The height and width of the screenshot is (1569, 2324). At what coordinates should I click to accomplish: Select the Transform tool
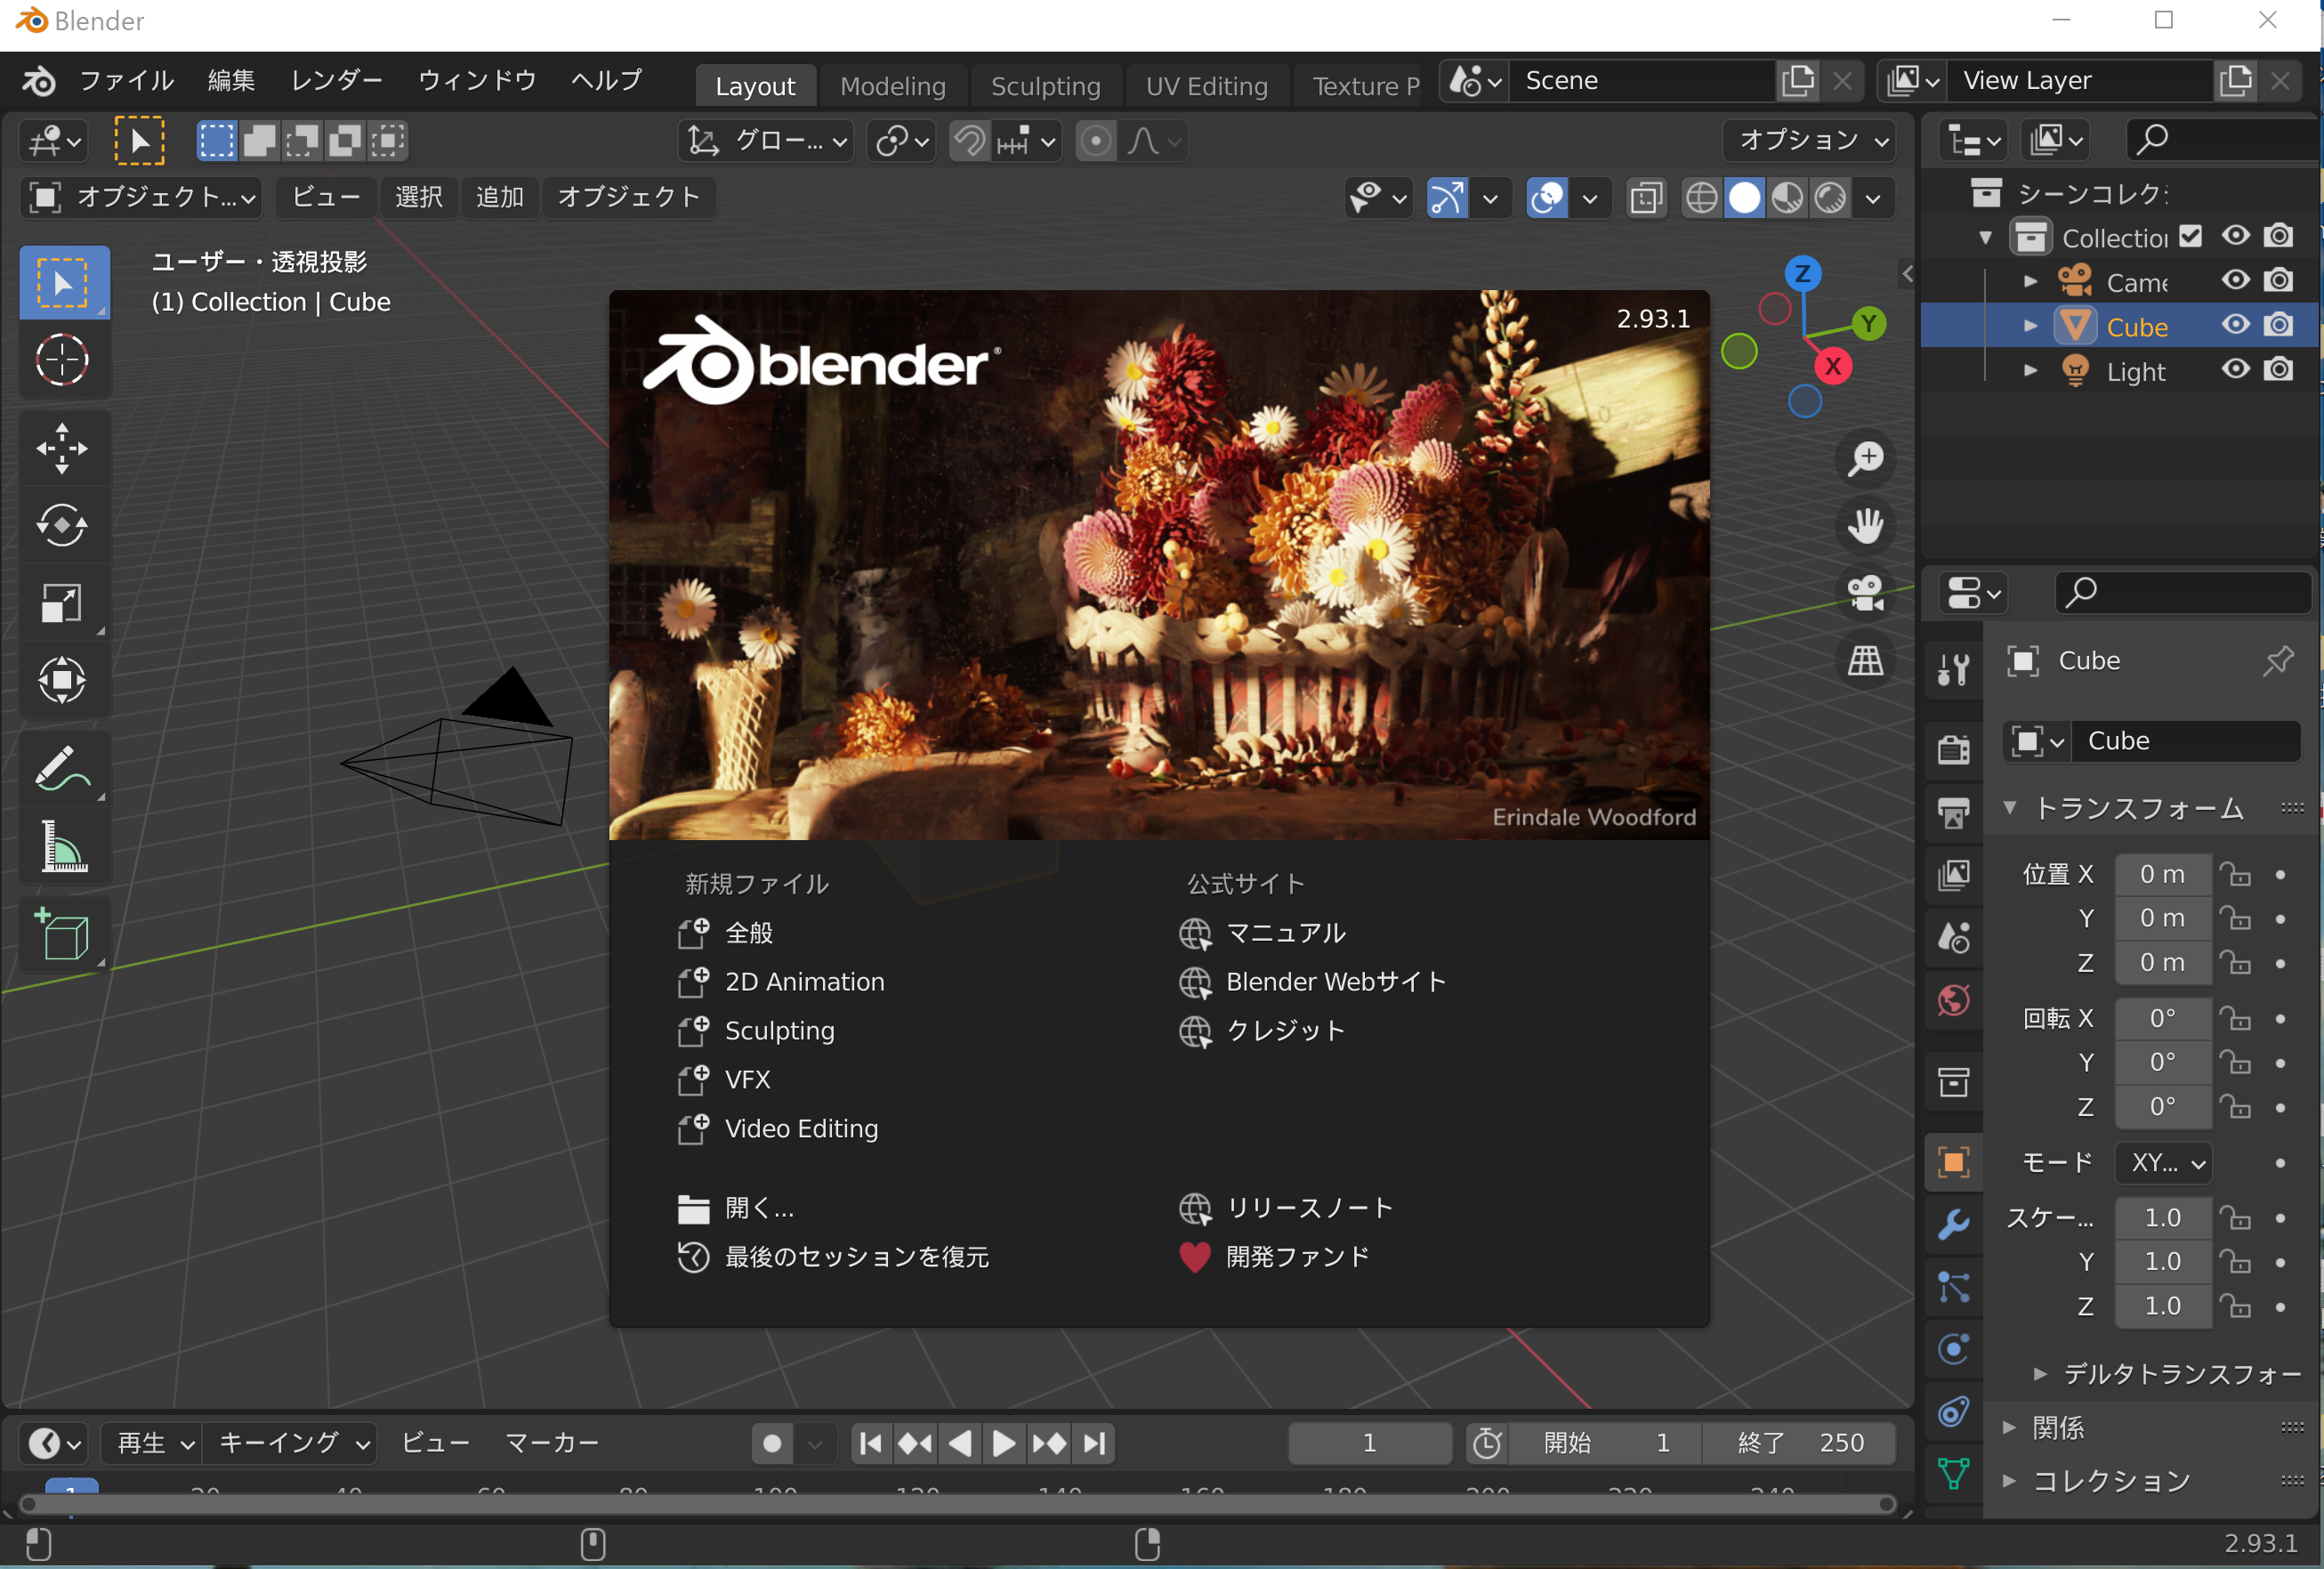pyautogui.click(x=63, y=680)
